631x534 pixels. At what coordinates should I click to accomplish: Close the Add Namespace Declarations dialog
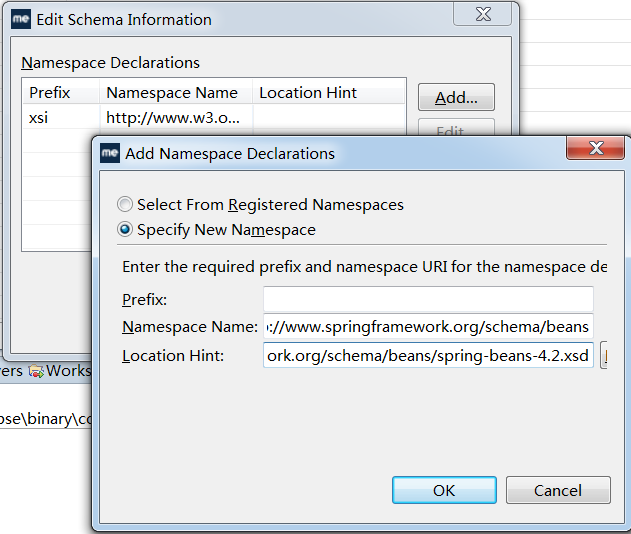point(596,148)
